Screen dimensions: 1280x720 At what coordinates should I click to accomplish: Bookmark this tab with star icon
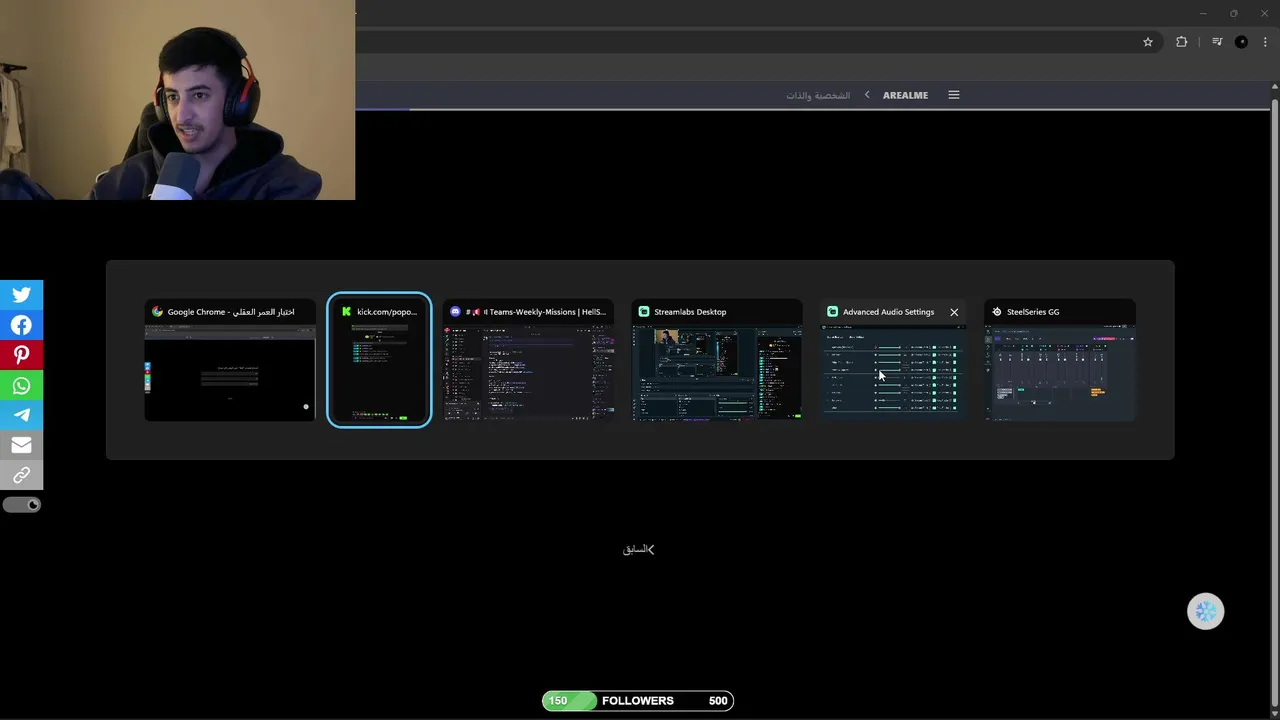click(x=1148, y=42)
